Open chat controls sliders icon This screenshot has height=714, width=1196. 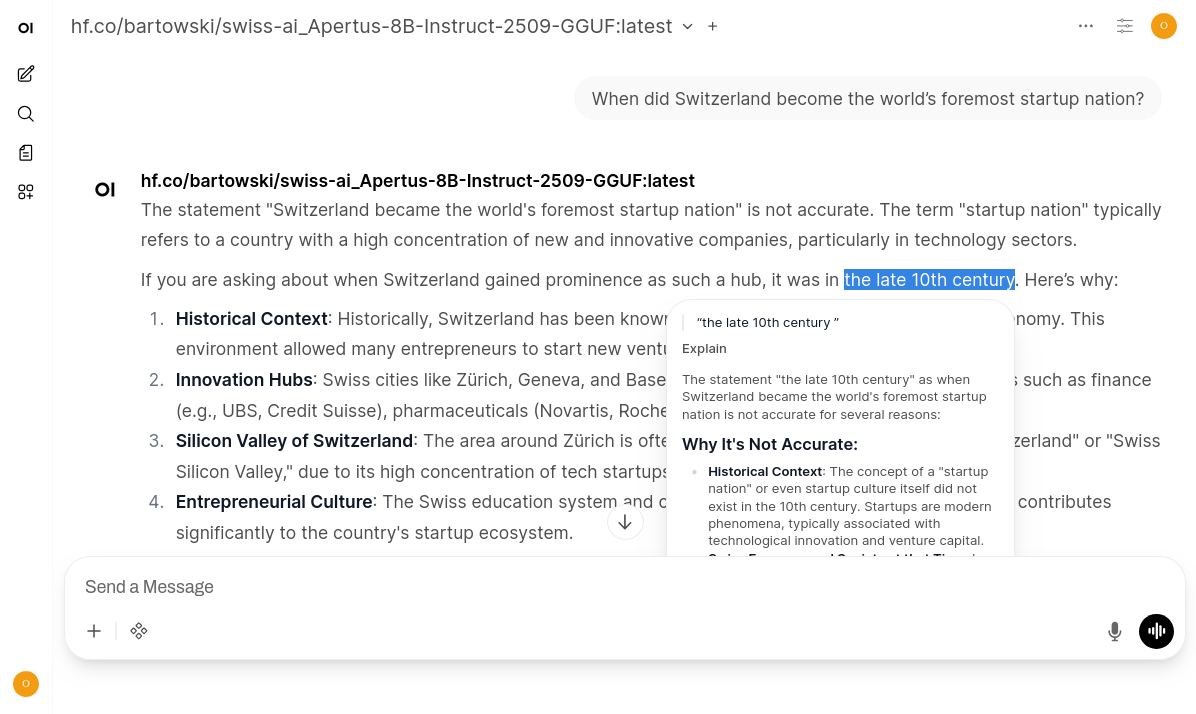1125,26
